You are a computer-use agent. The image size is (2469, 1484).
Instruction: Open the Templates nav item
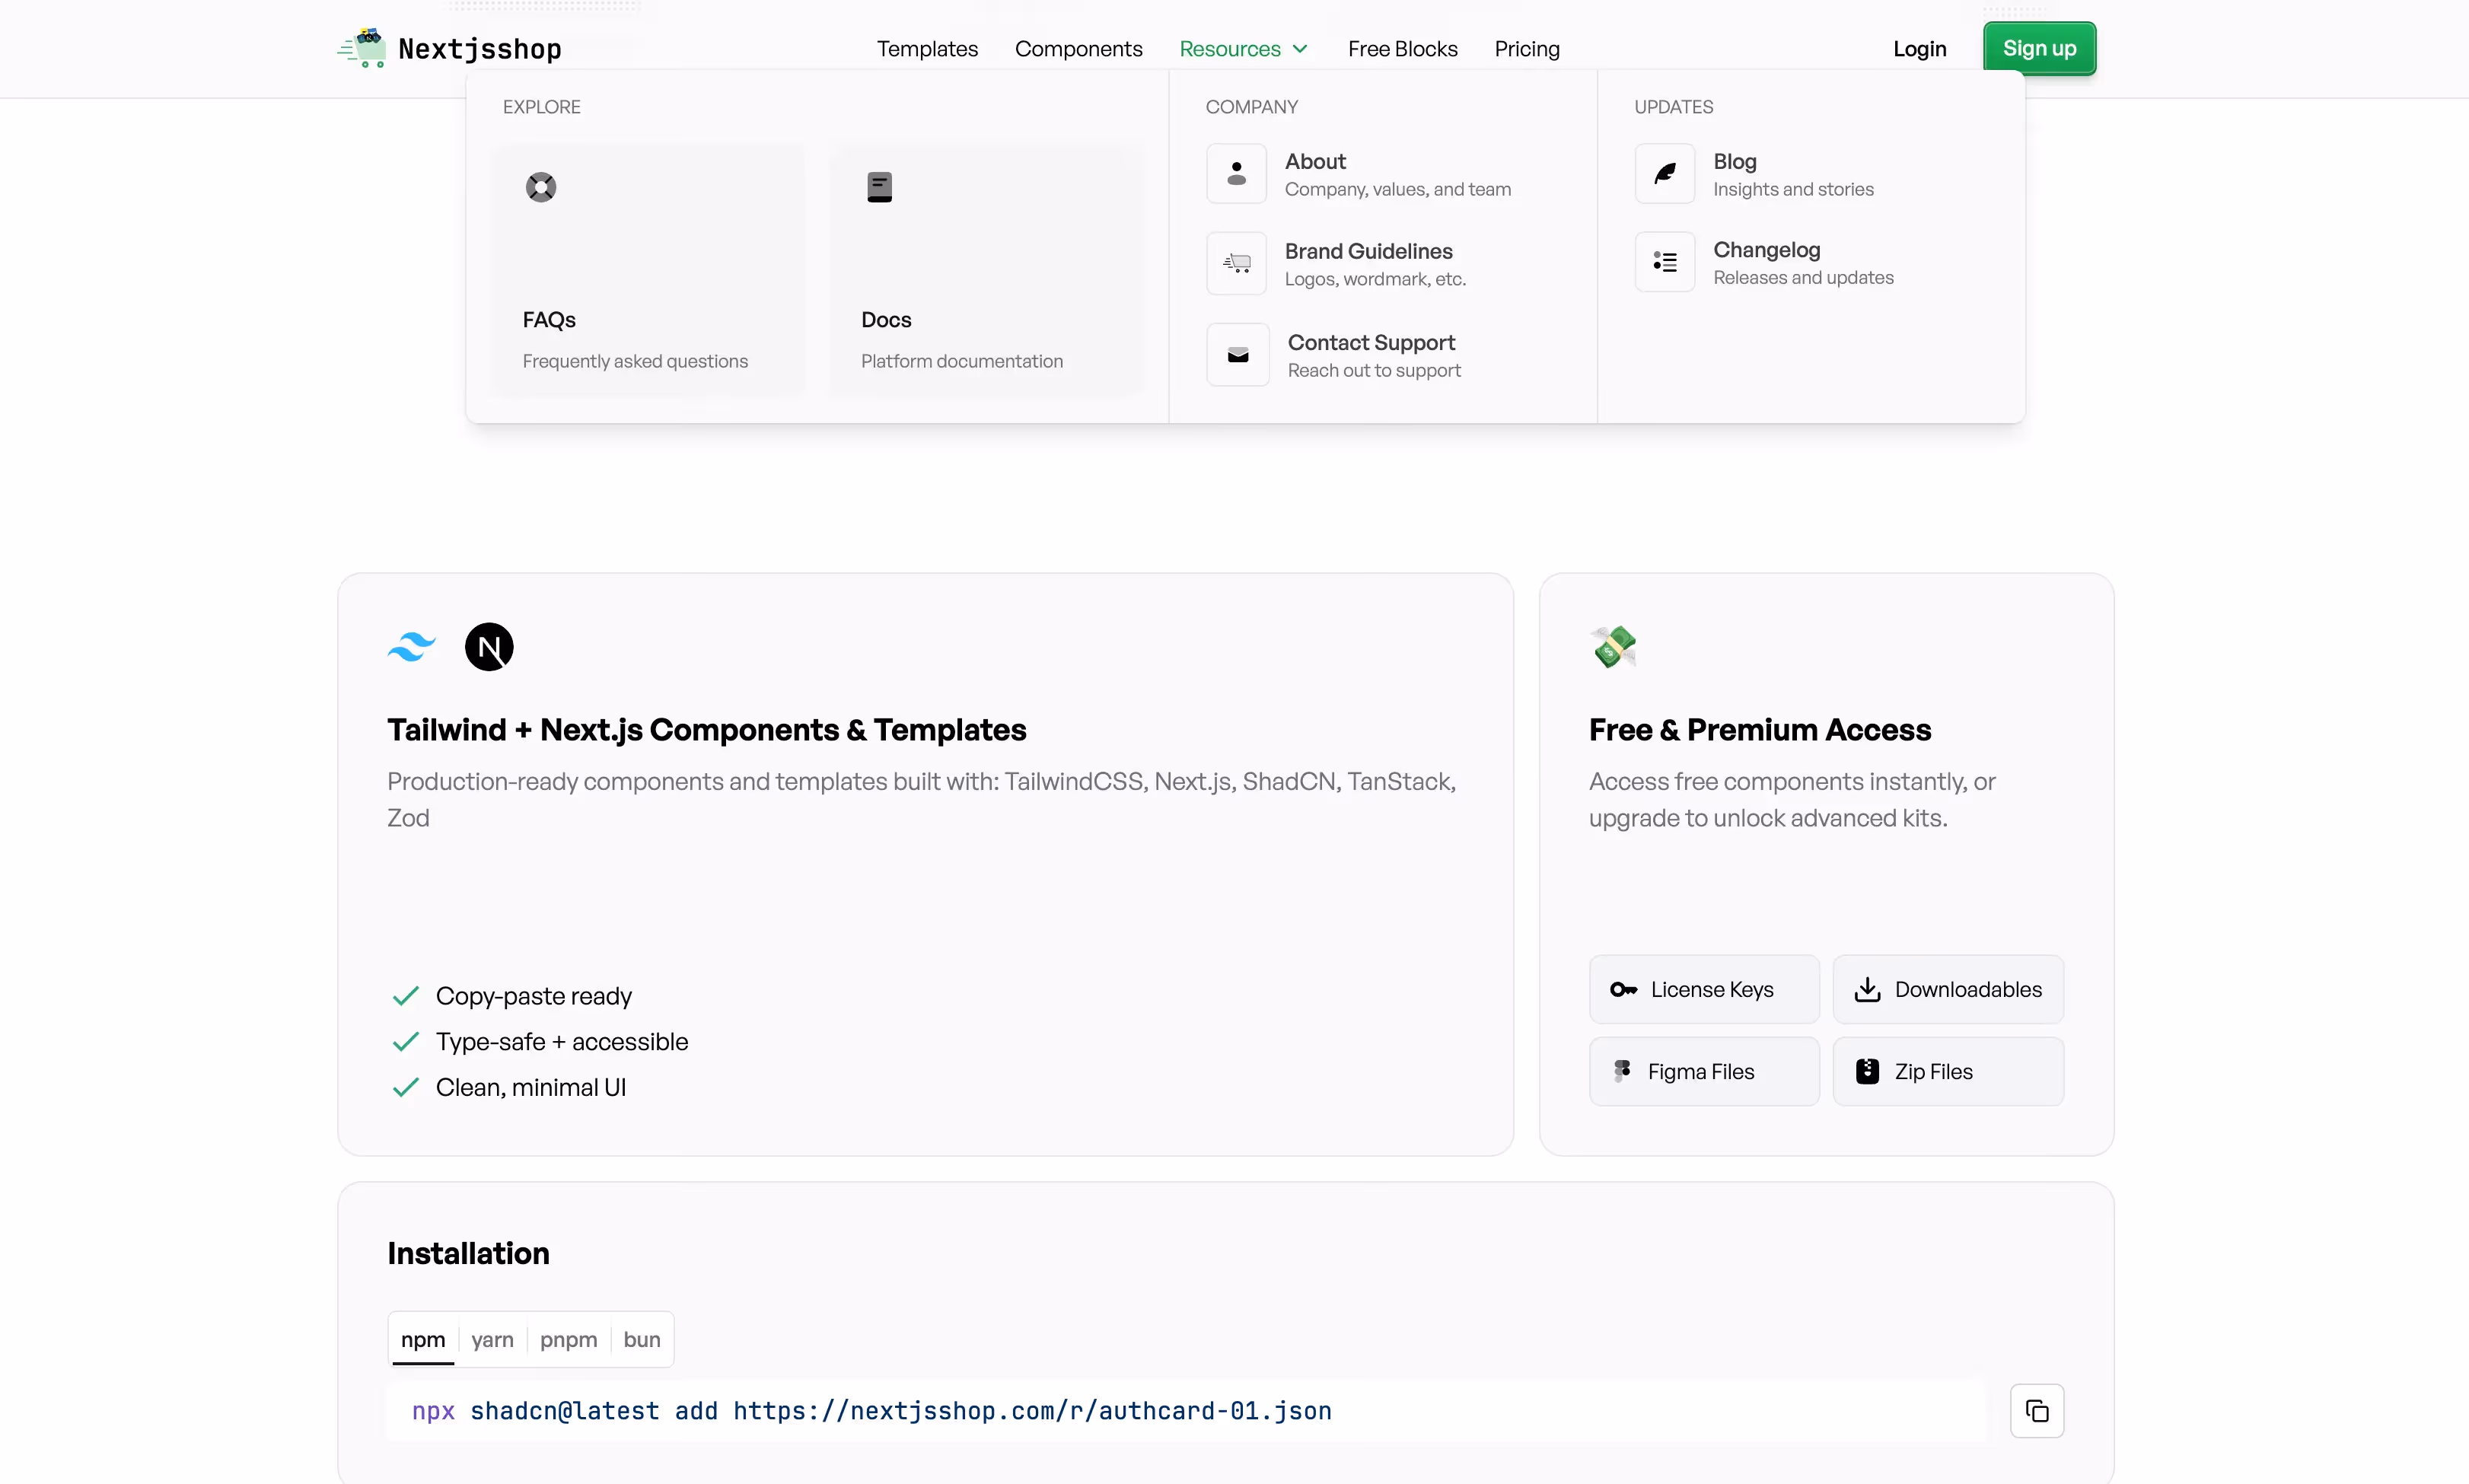click(926, 49)
